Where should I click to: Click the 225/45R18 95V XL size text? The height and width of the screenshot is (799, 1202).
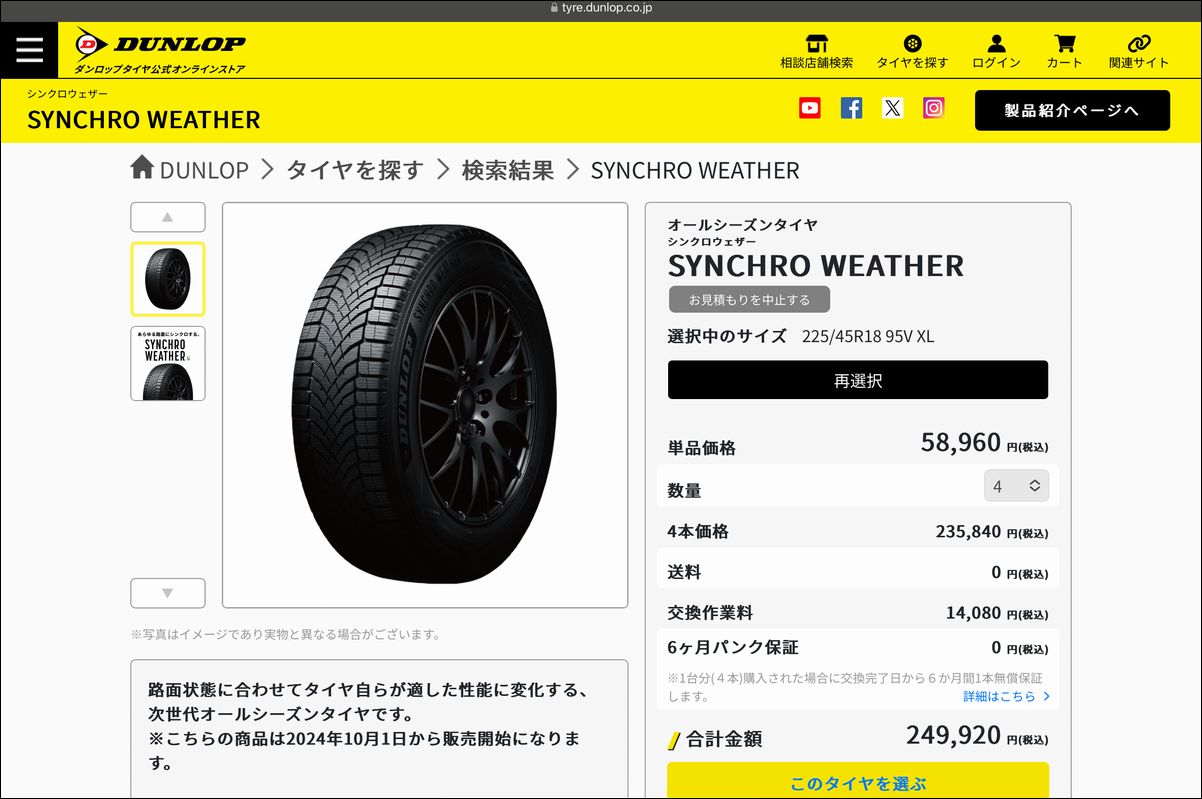[x=868, y=337]
